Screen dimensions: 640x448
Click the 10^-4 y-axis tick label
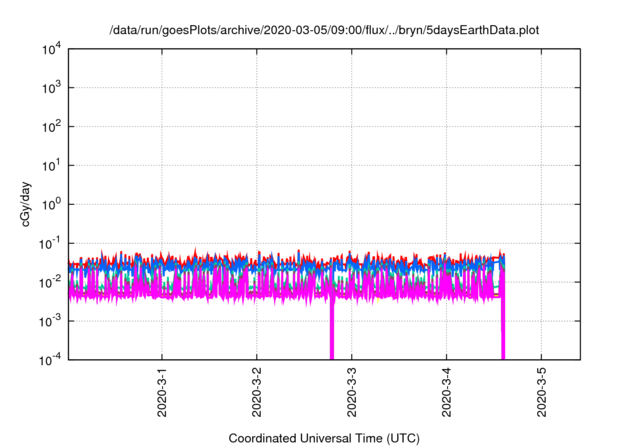coord(50,359)
